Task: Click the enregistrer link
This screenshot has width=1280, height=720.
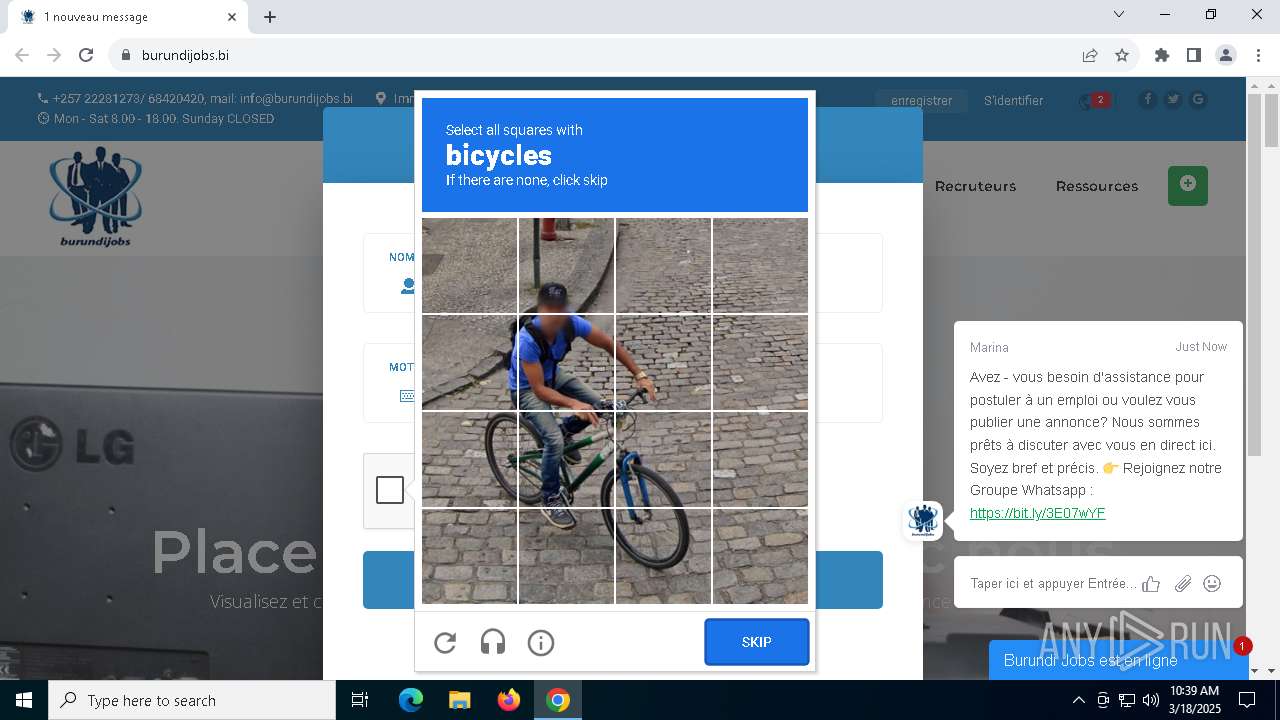Action: click(x=921, y=100)
